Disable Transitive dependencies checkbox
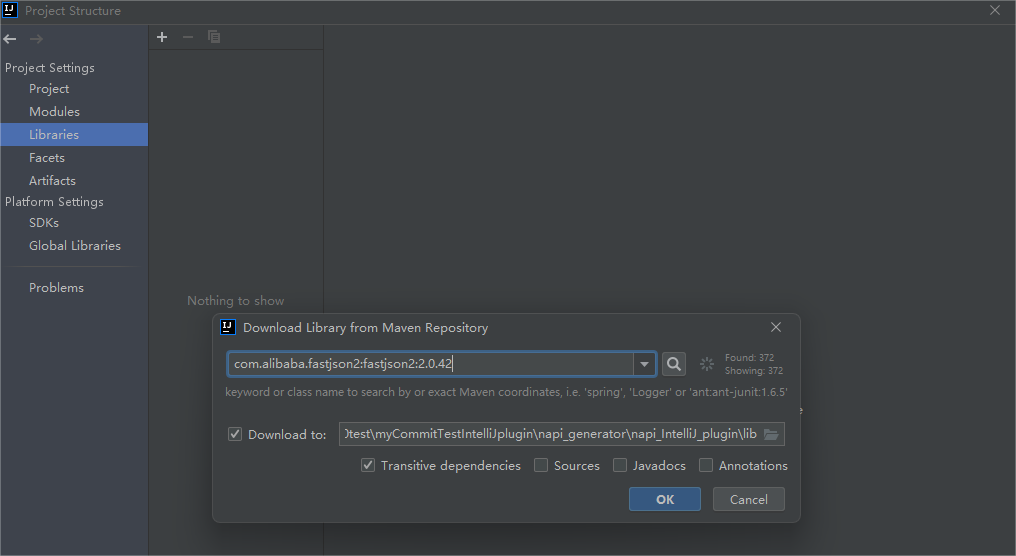The height and width of the screenshot is (556, 1016). coord(368,465)
